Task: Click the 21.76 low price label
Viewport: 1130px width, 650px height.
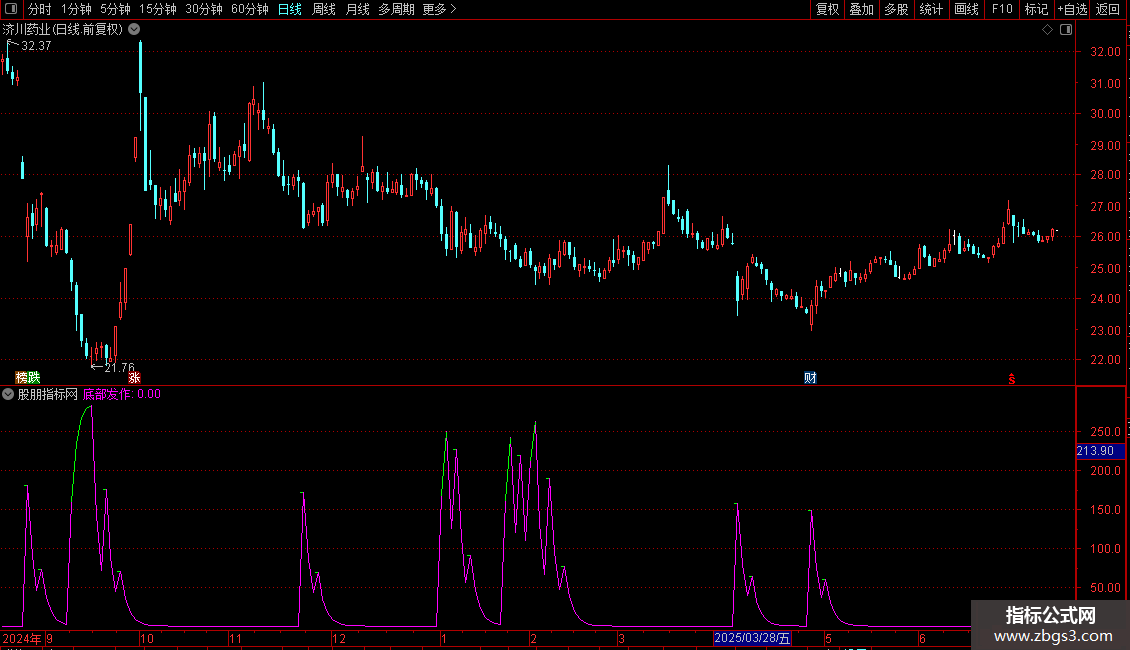Action: (120, 368)
